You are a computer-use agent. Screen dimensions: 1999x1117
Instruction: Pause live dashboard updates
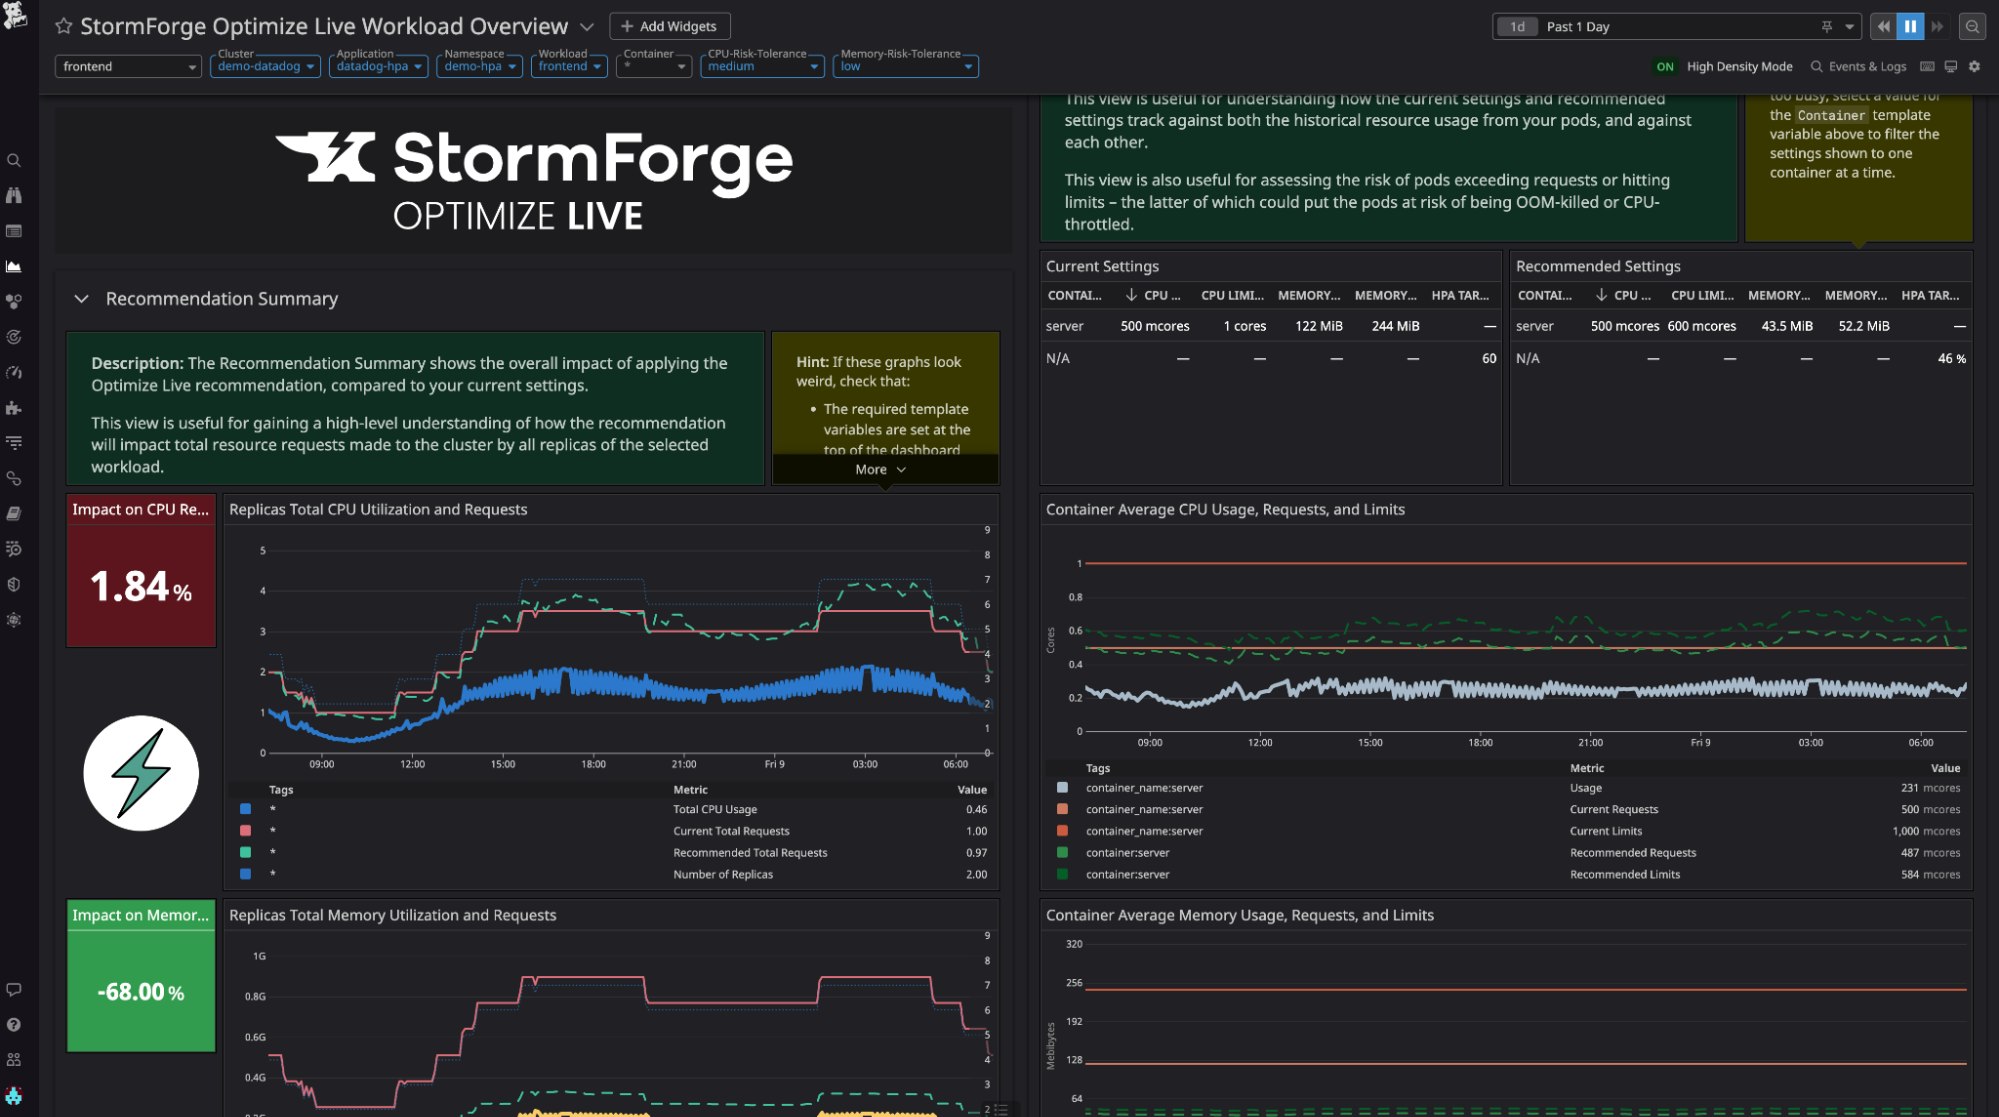[1909, 26]
